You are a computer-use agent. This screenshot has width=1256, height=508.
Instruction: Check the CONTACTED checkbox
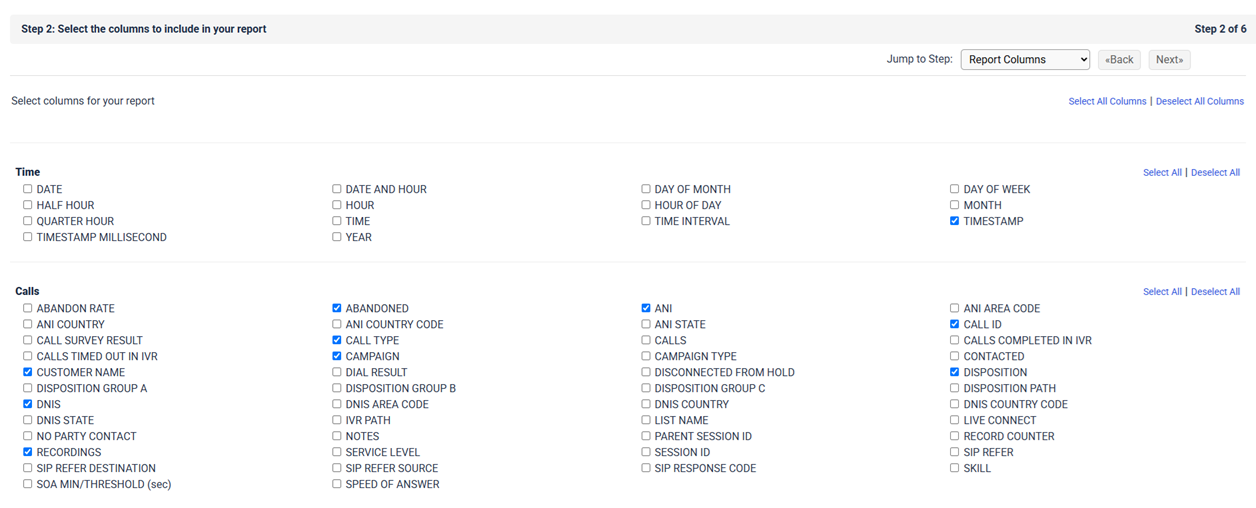pyautogui.click(x=955, y=356)
